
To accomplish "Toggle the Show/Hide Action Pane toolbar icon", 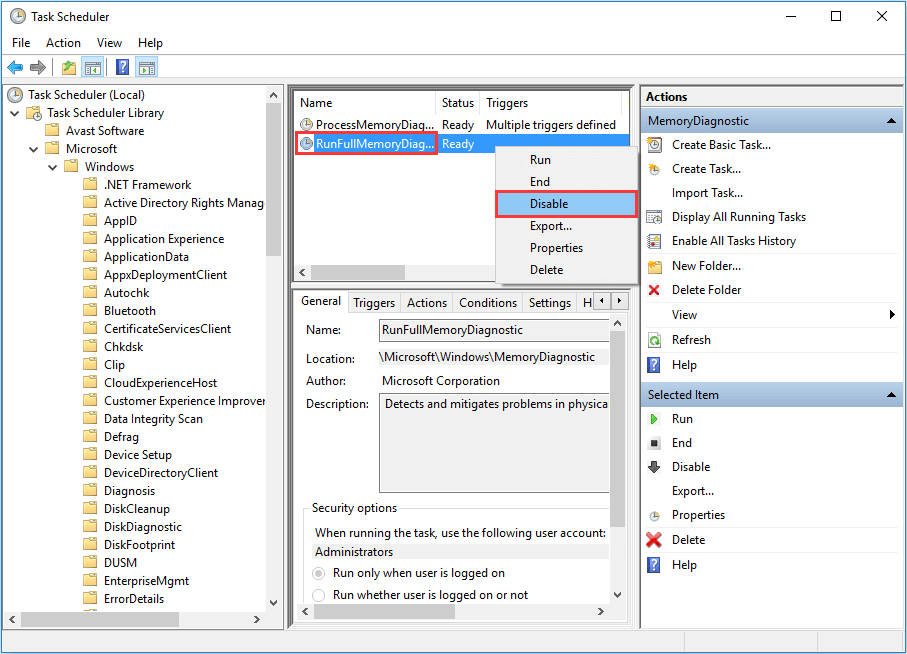I will (147, 68).
